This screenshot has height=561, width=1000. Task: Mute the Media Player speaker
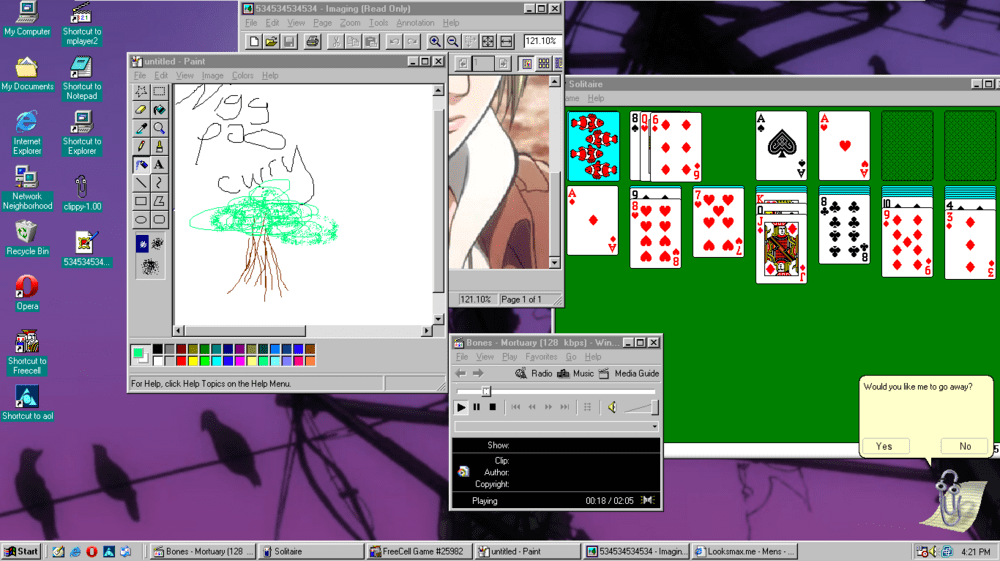(612, 407)
